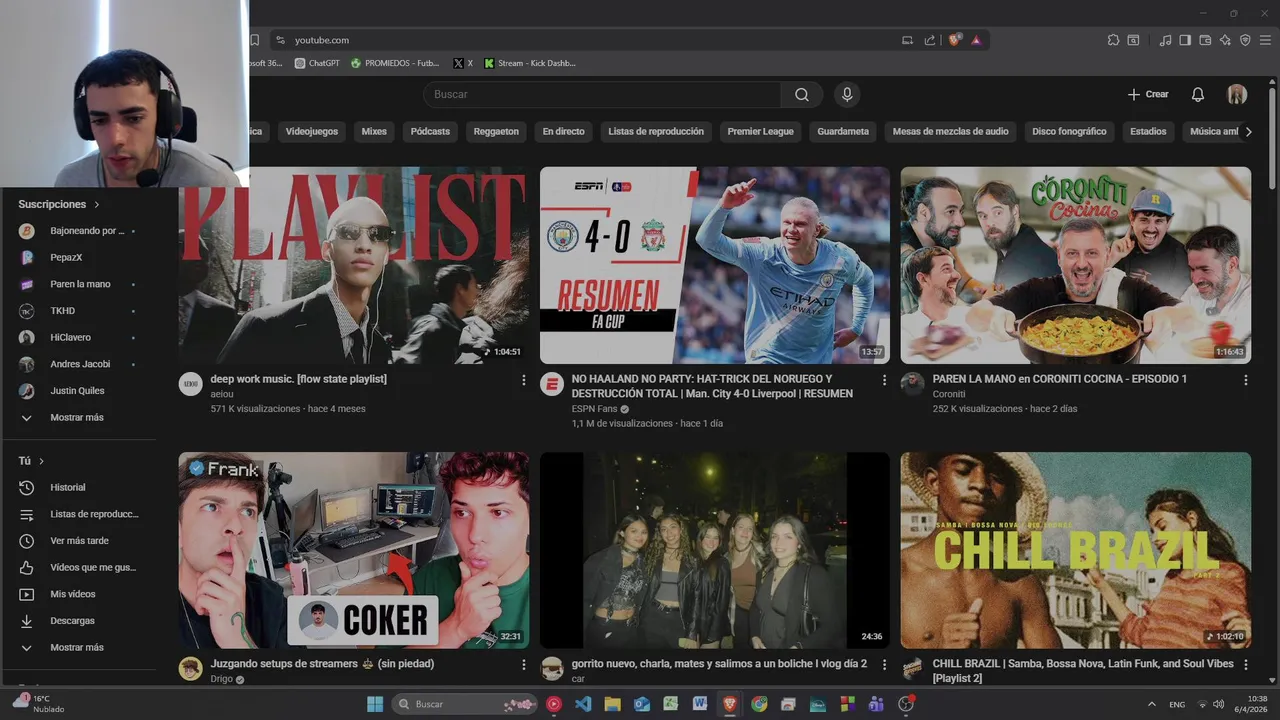Expand the Tú section chevron
The height and width of the screenshot is (720, 1280).
click(x=41, y=461)
